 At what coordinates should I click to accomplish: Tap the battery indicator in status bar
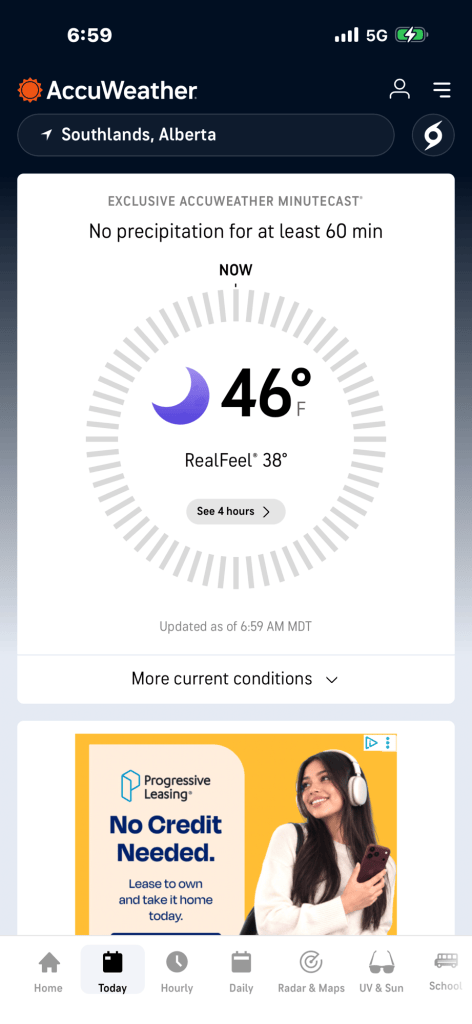[411, 35]
